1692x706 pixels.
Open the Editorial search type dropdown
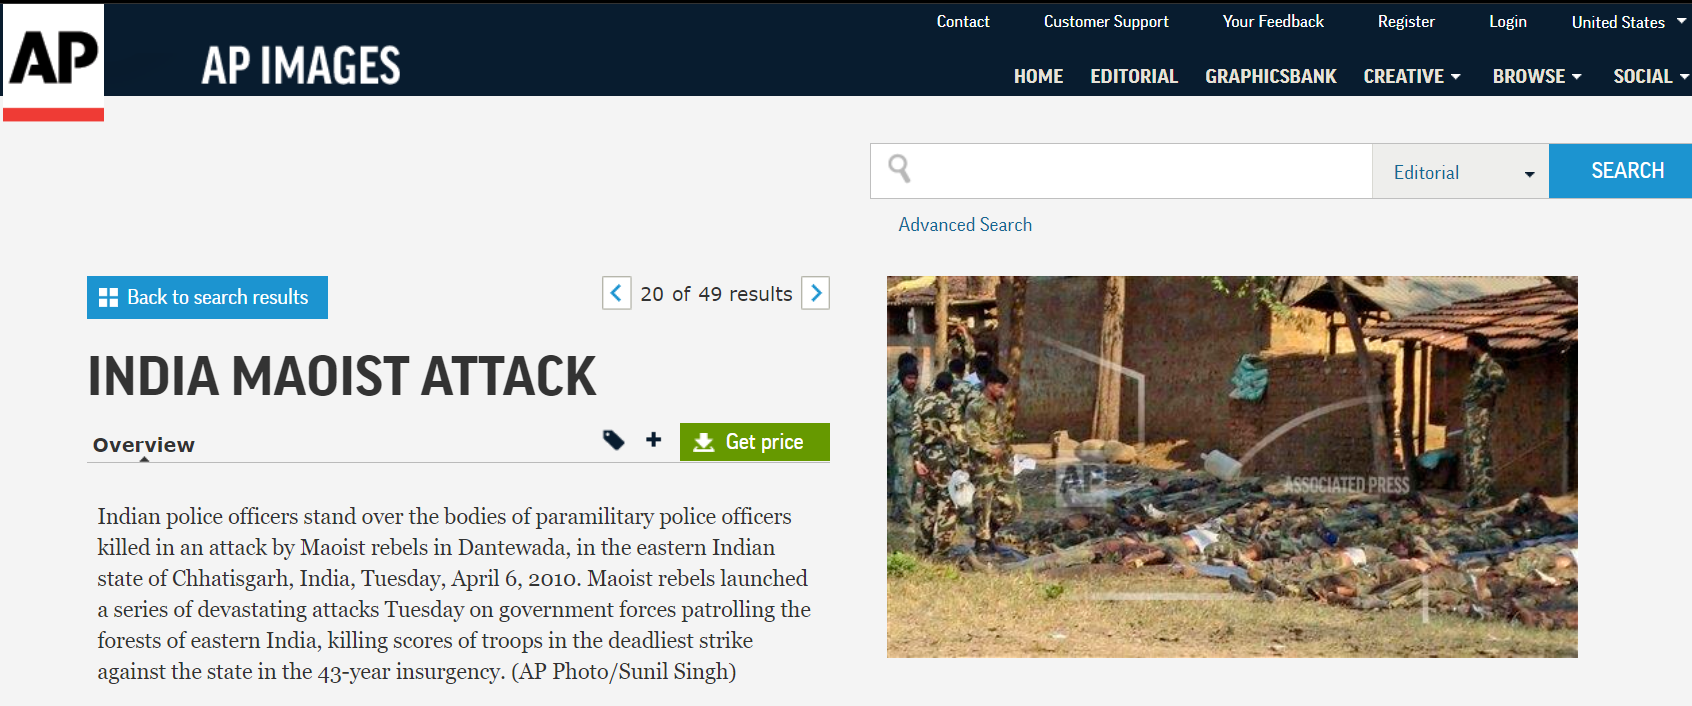[x=1460, y=171]
